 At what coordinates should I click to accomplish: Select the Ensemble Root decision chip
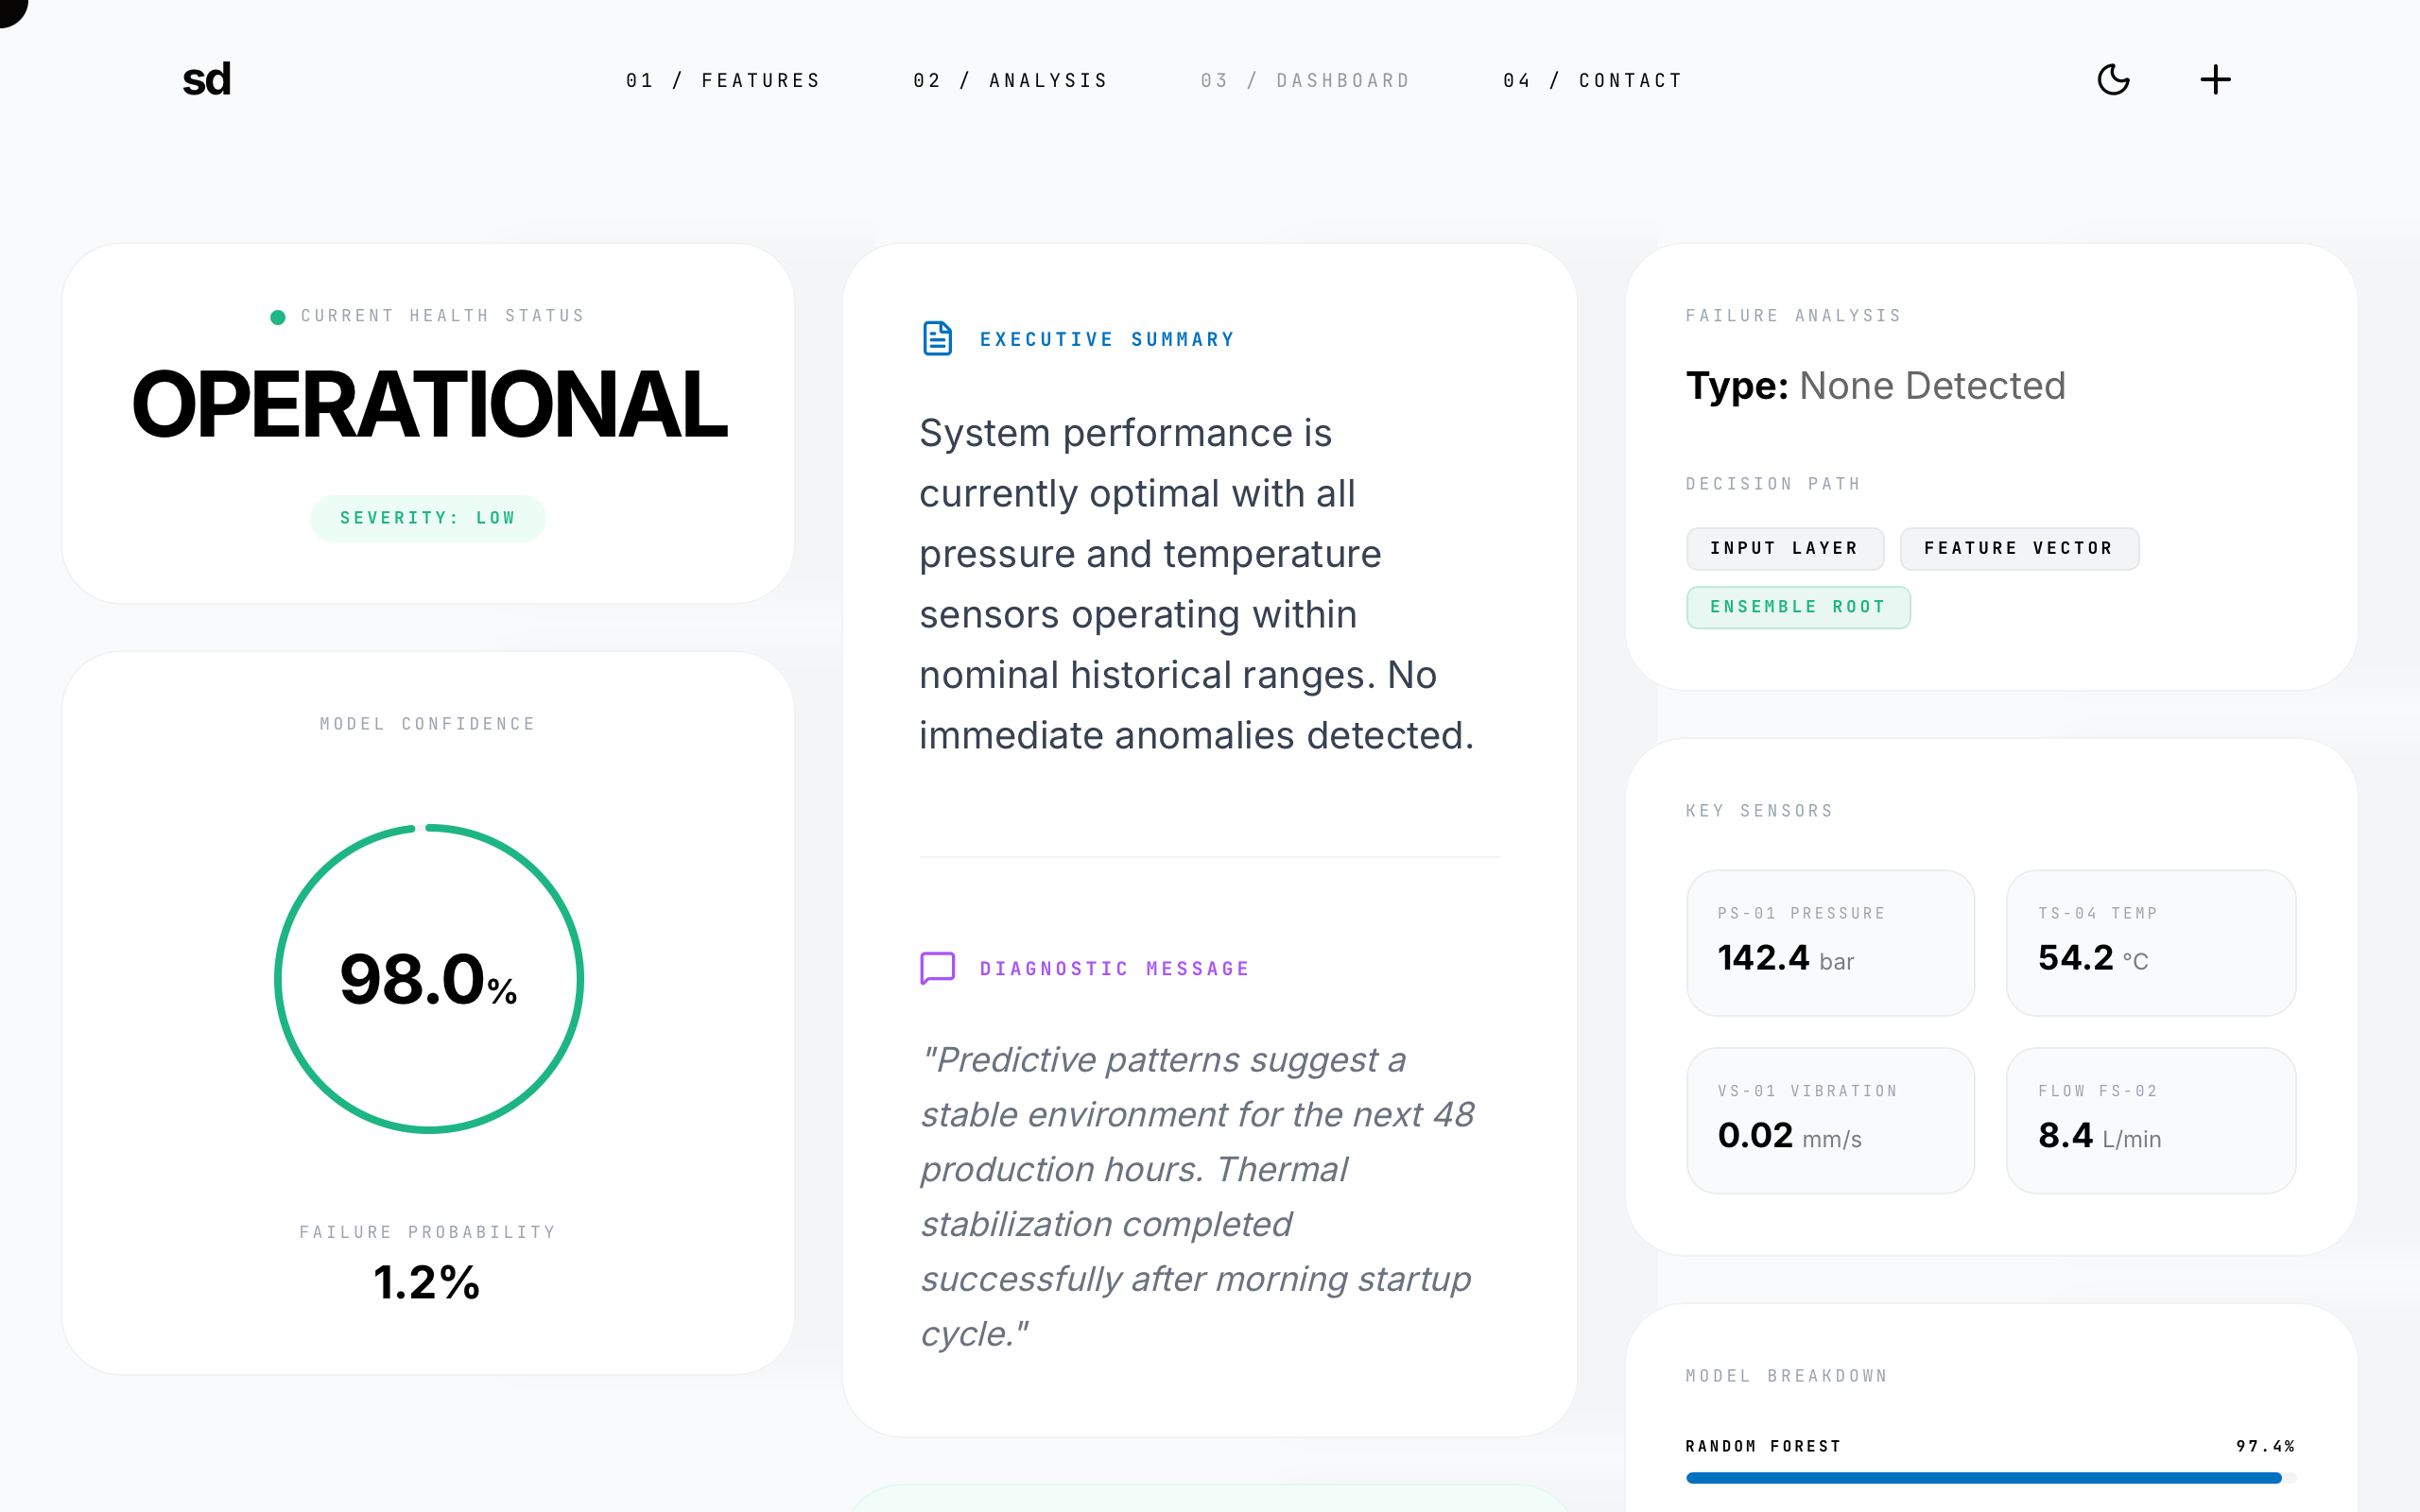pyautogui.click(x=1798, y=607)
